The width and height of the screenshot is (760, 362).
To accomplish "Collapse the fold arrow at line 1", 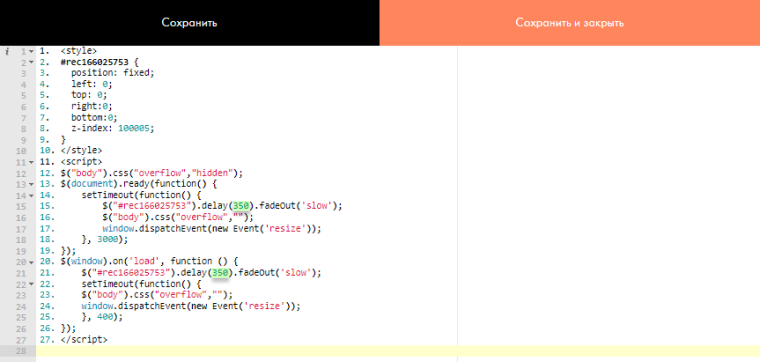I will pos(32,51).
